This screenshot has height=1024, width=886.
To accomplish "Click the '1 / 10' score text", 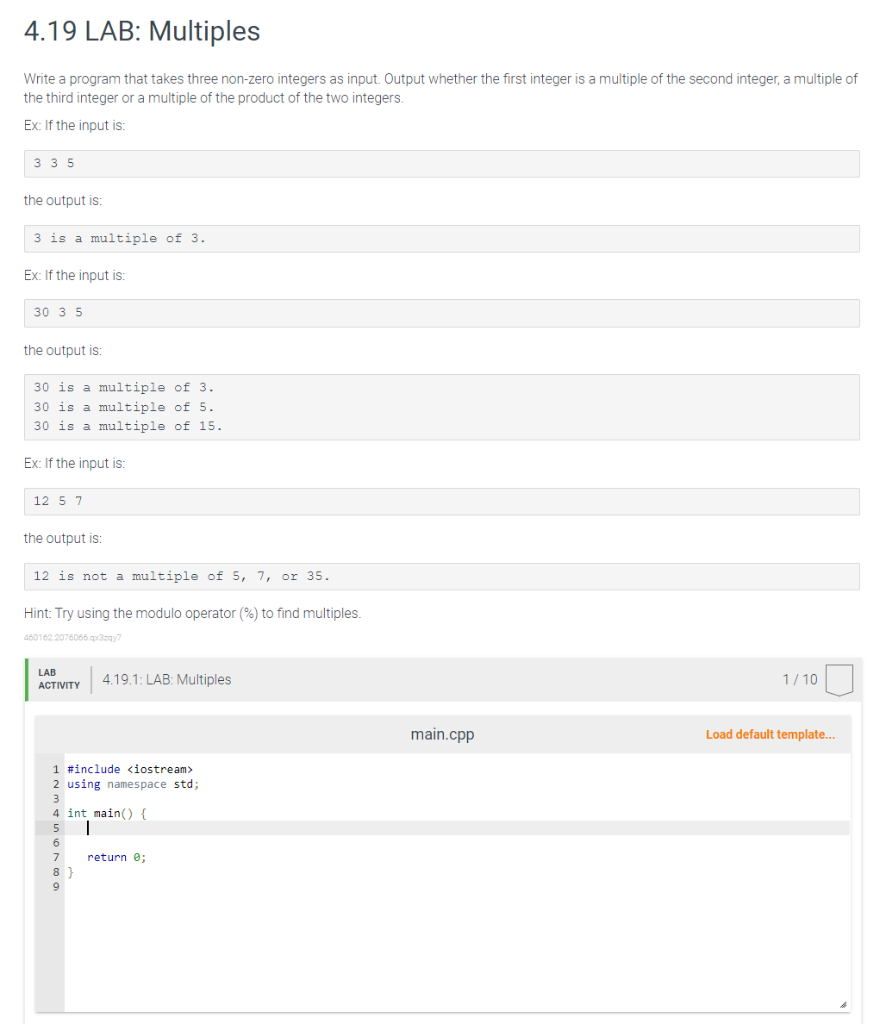I will click(800, 680).
